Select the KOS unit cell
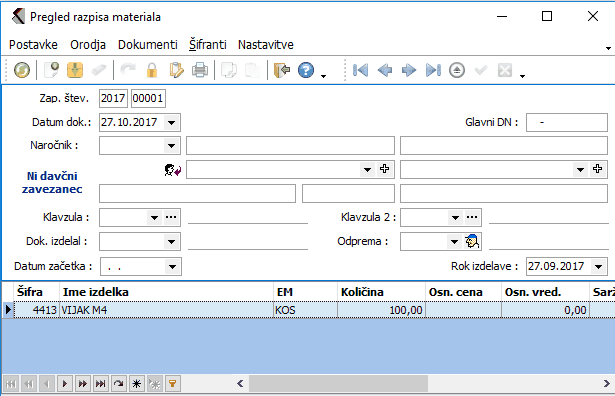This screenshot has width=615, height=396. pyautogui.click(x=305, y=310)
